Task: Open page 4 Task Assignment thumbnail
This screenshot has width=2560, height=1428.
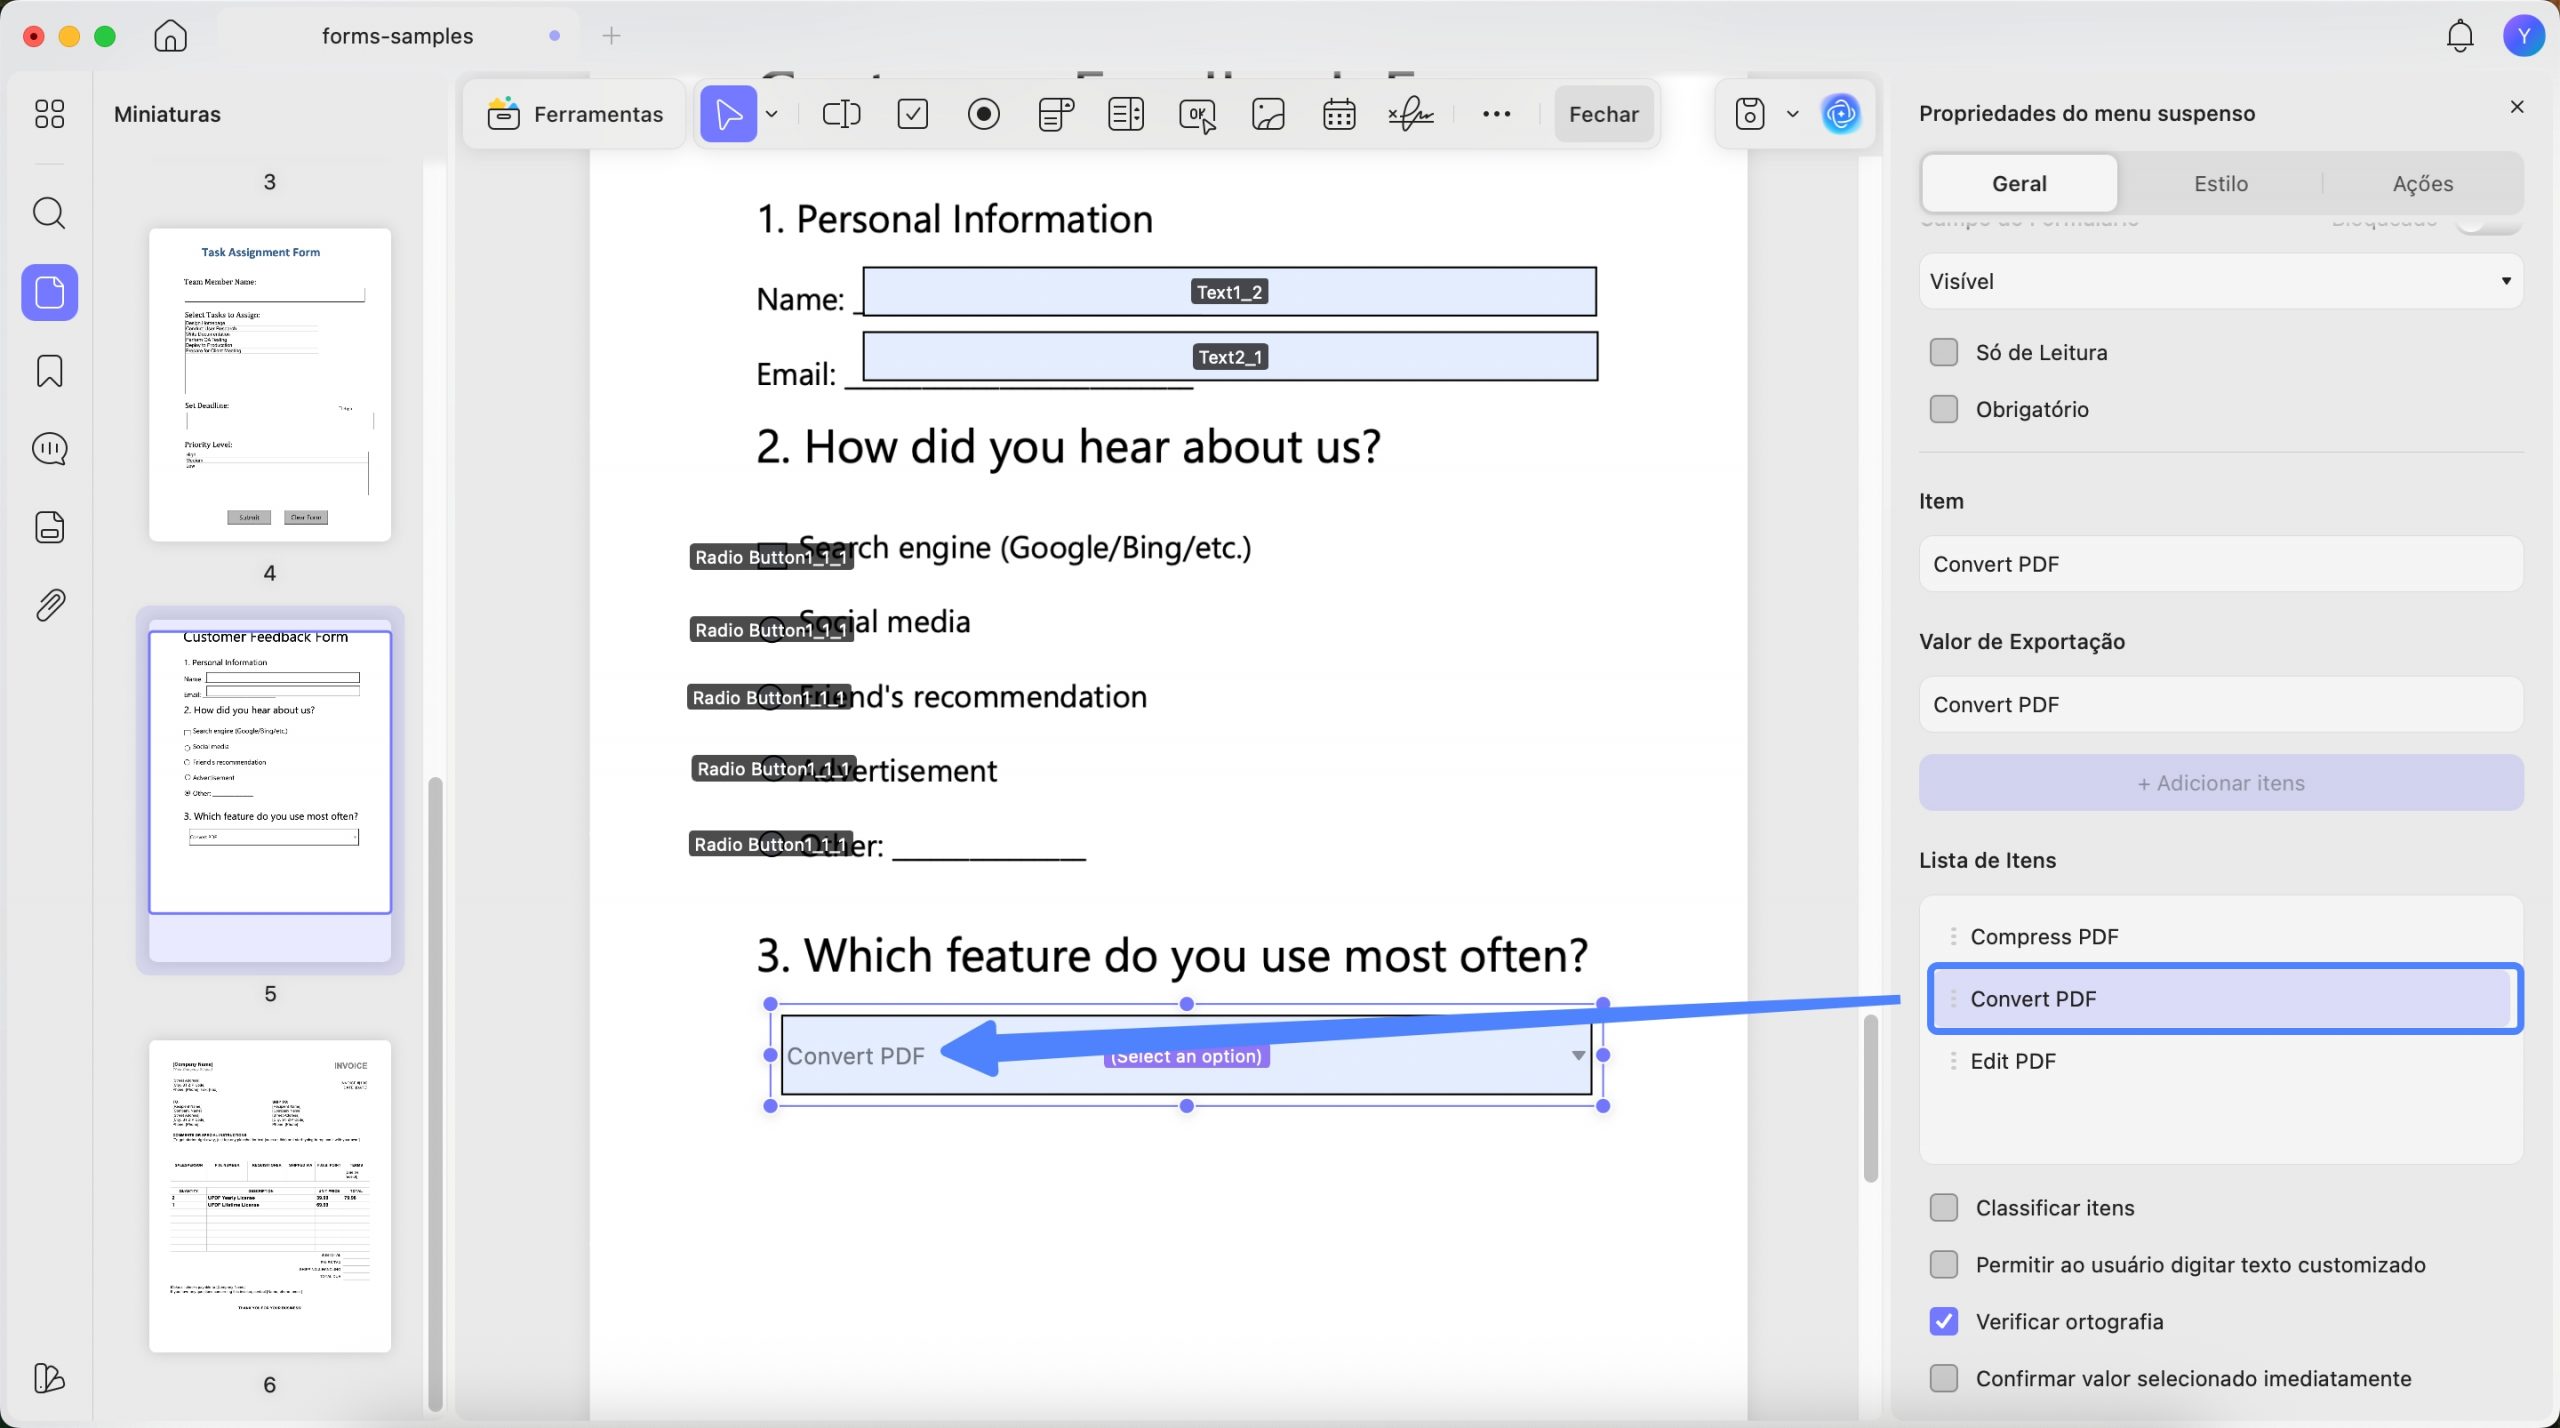Action: click(x=270, y=385)
